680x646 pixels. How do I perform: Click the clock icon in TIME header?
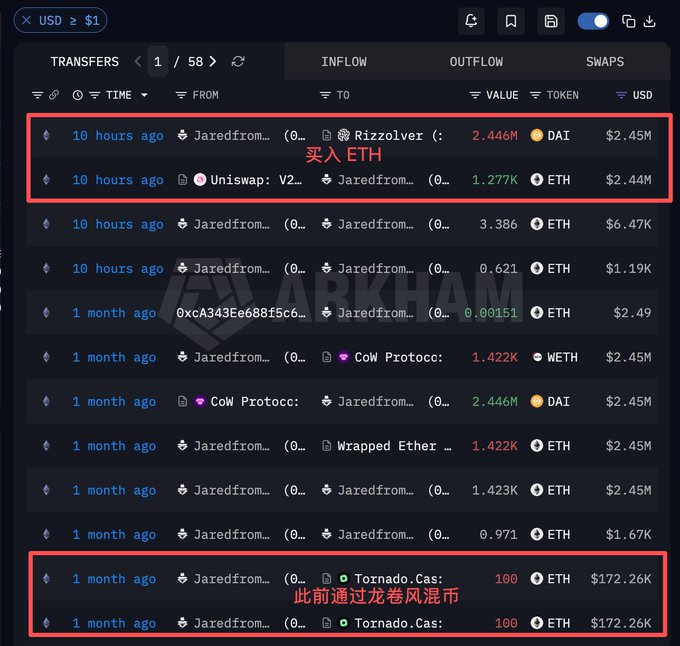tap(78, 95)
